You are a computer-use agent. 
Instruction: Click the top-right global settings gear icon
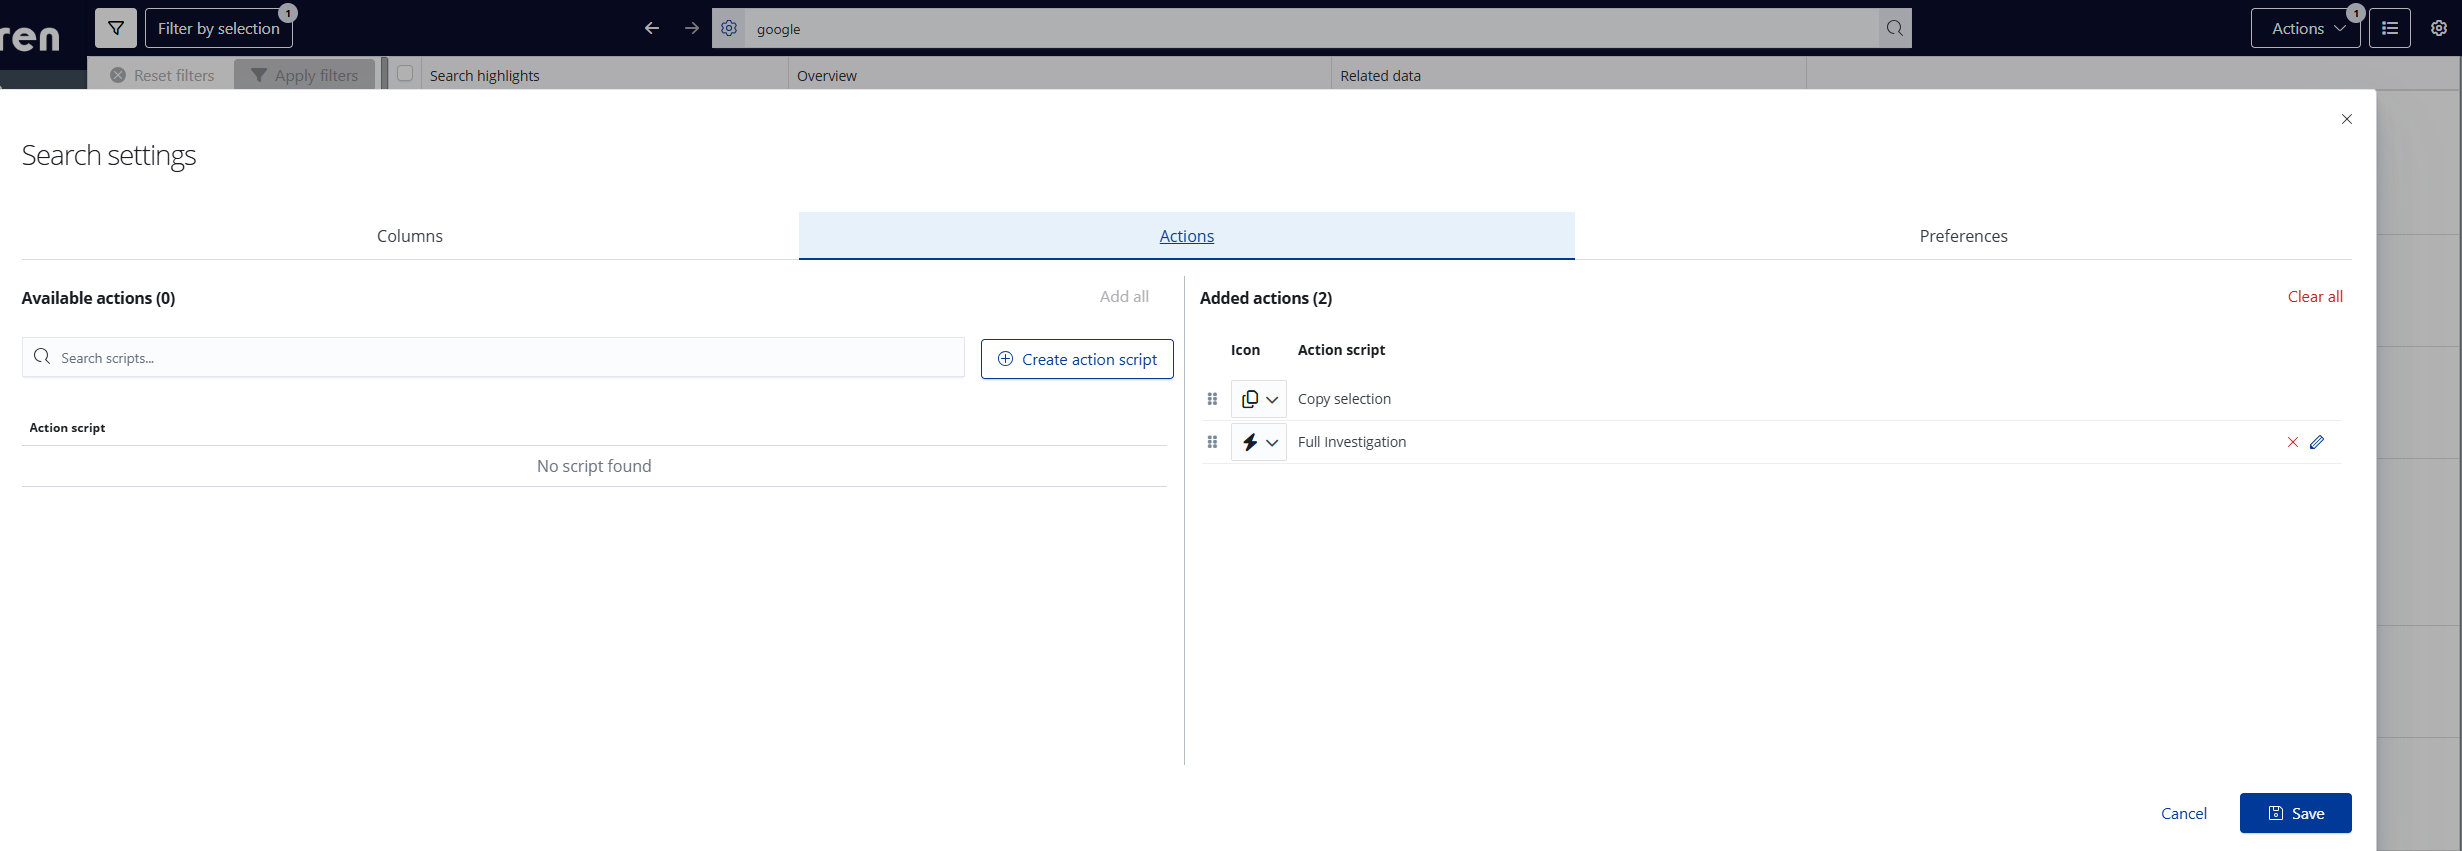(x=2439, y=28)
